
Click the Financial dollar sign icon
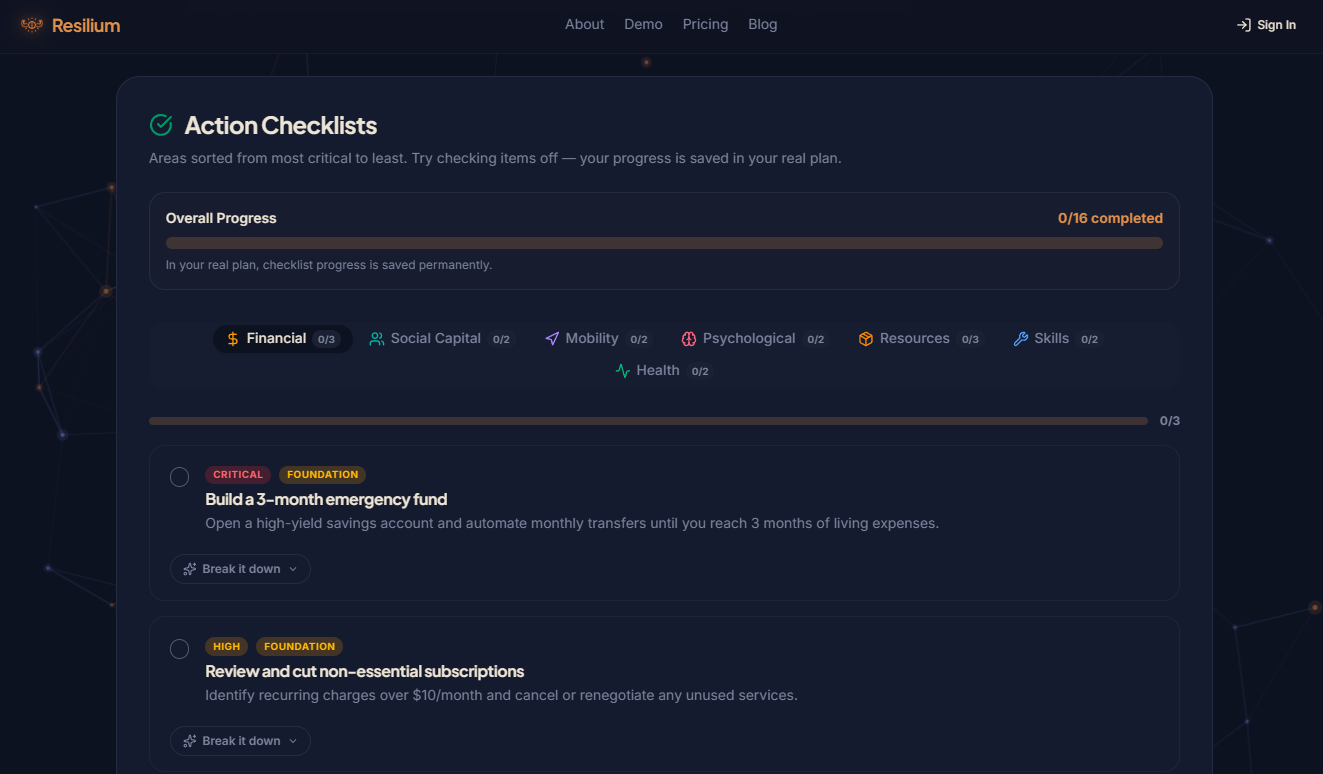point(233,339)
